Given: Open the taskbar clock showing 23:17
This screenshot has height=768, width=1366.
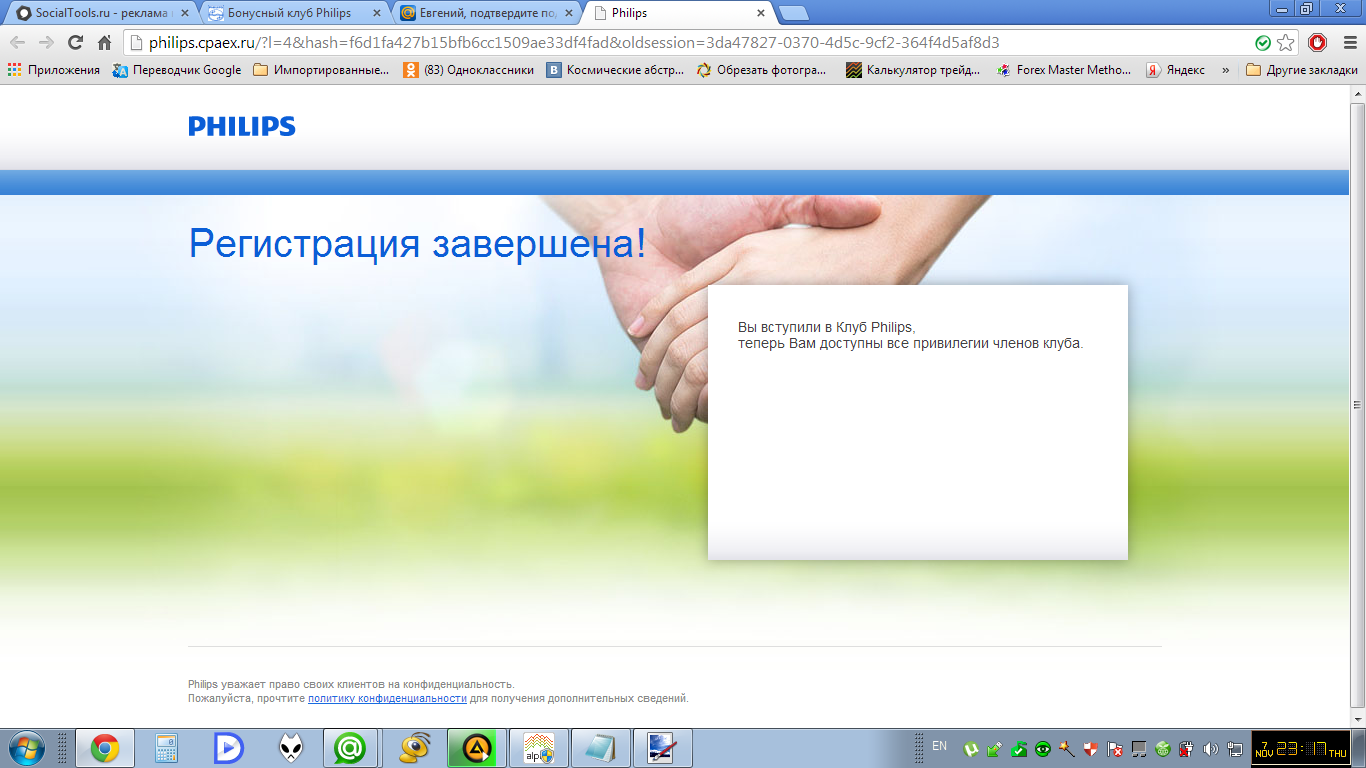Looking at the screenshot, I should point(1302,748).
